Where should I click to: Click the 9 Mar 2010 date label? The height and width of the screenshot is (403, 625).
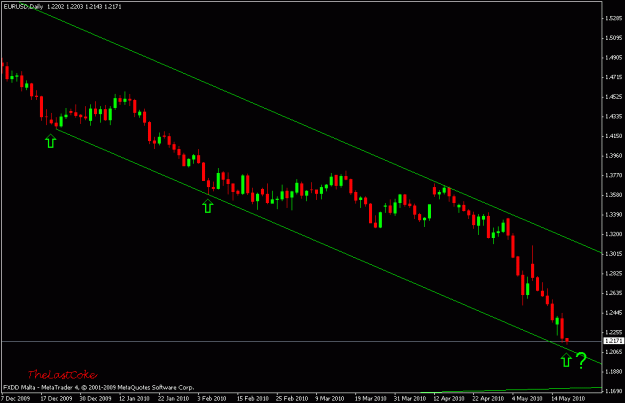point(330,398)
